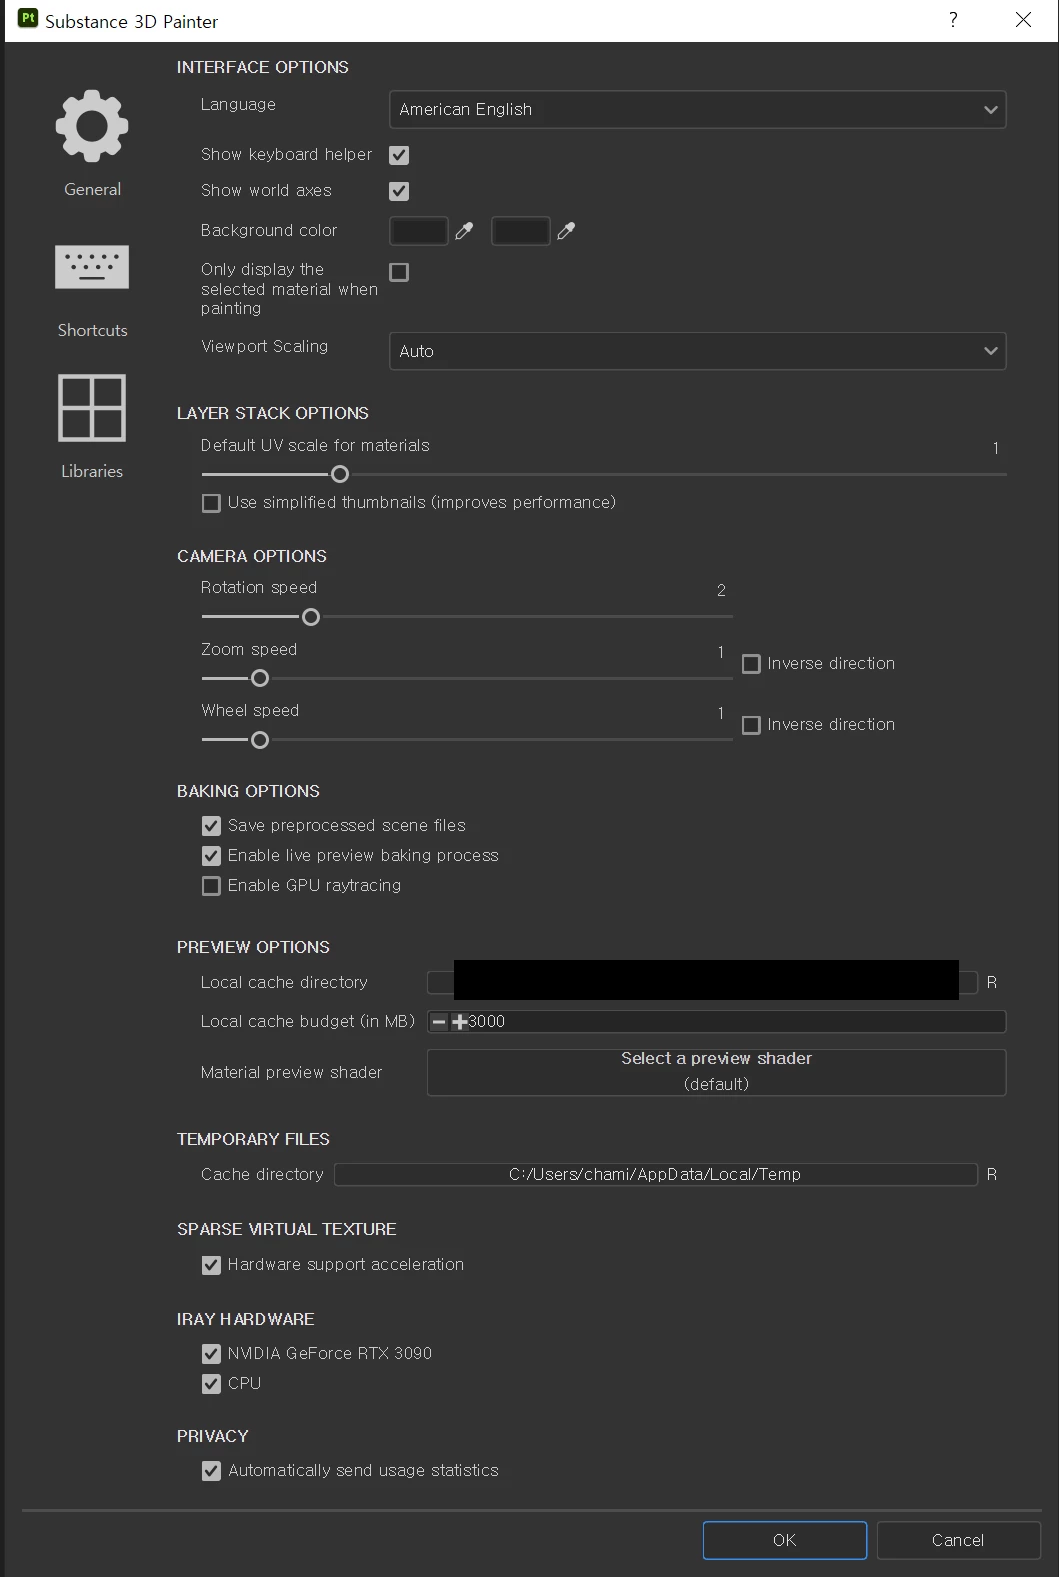Uncheck CPU under Iray Hardware
1059x1577 pixels.
click(211, 1384)
